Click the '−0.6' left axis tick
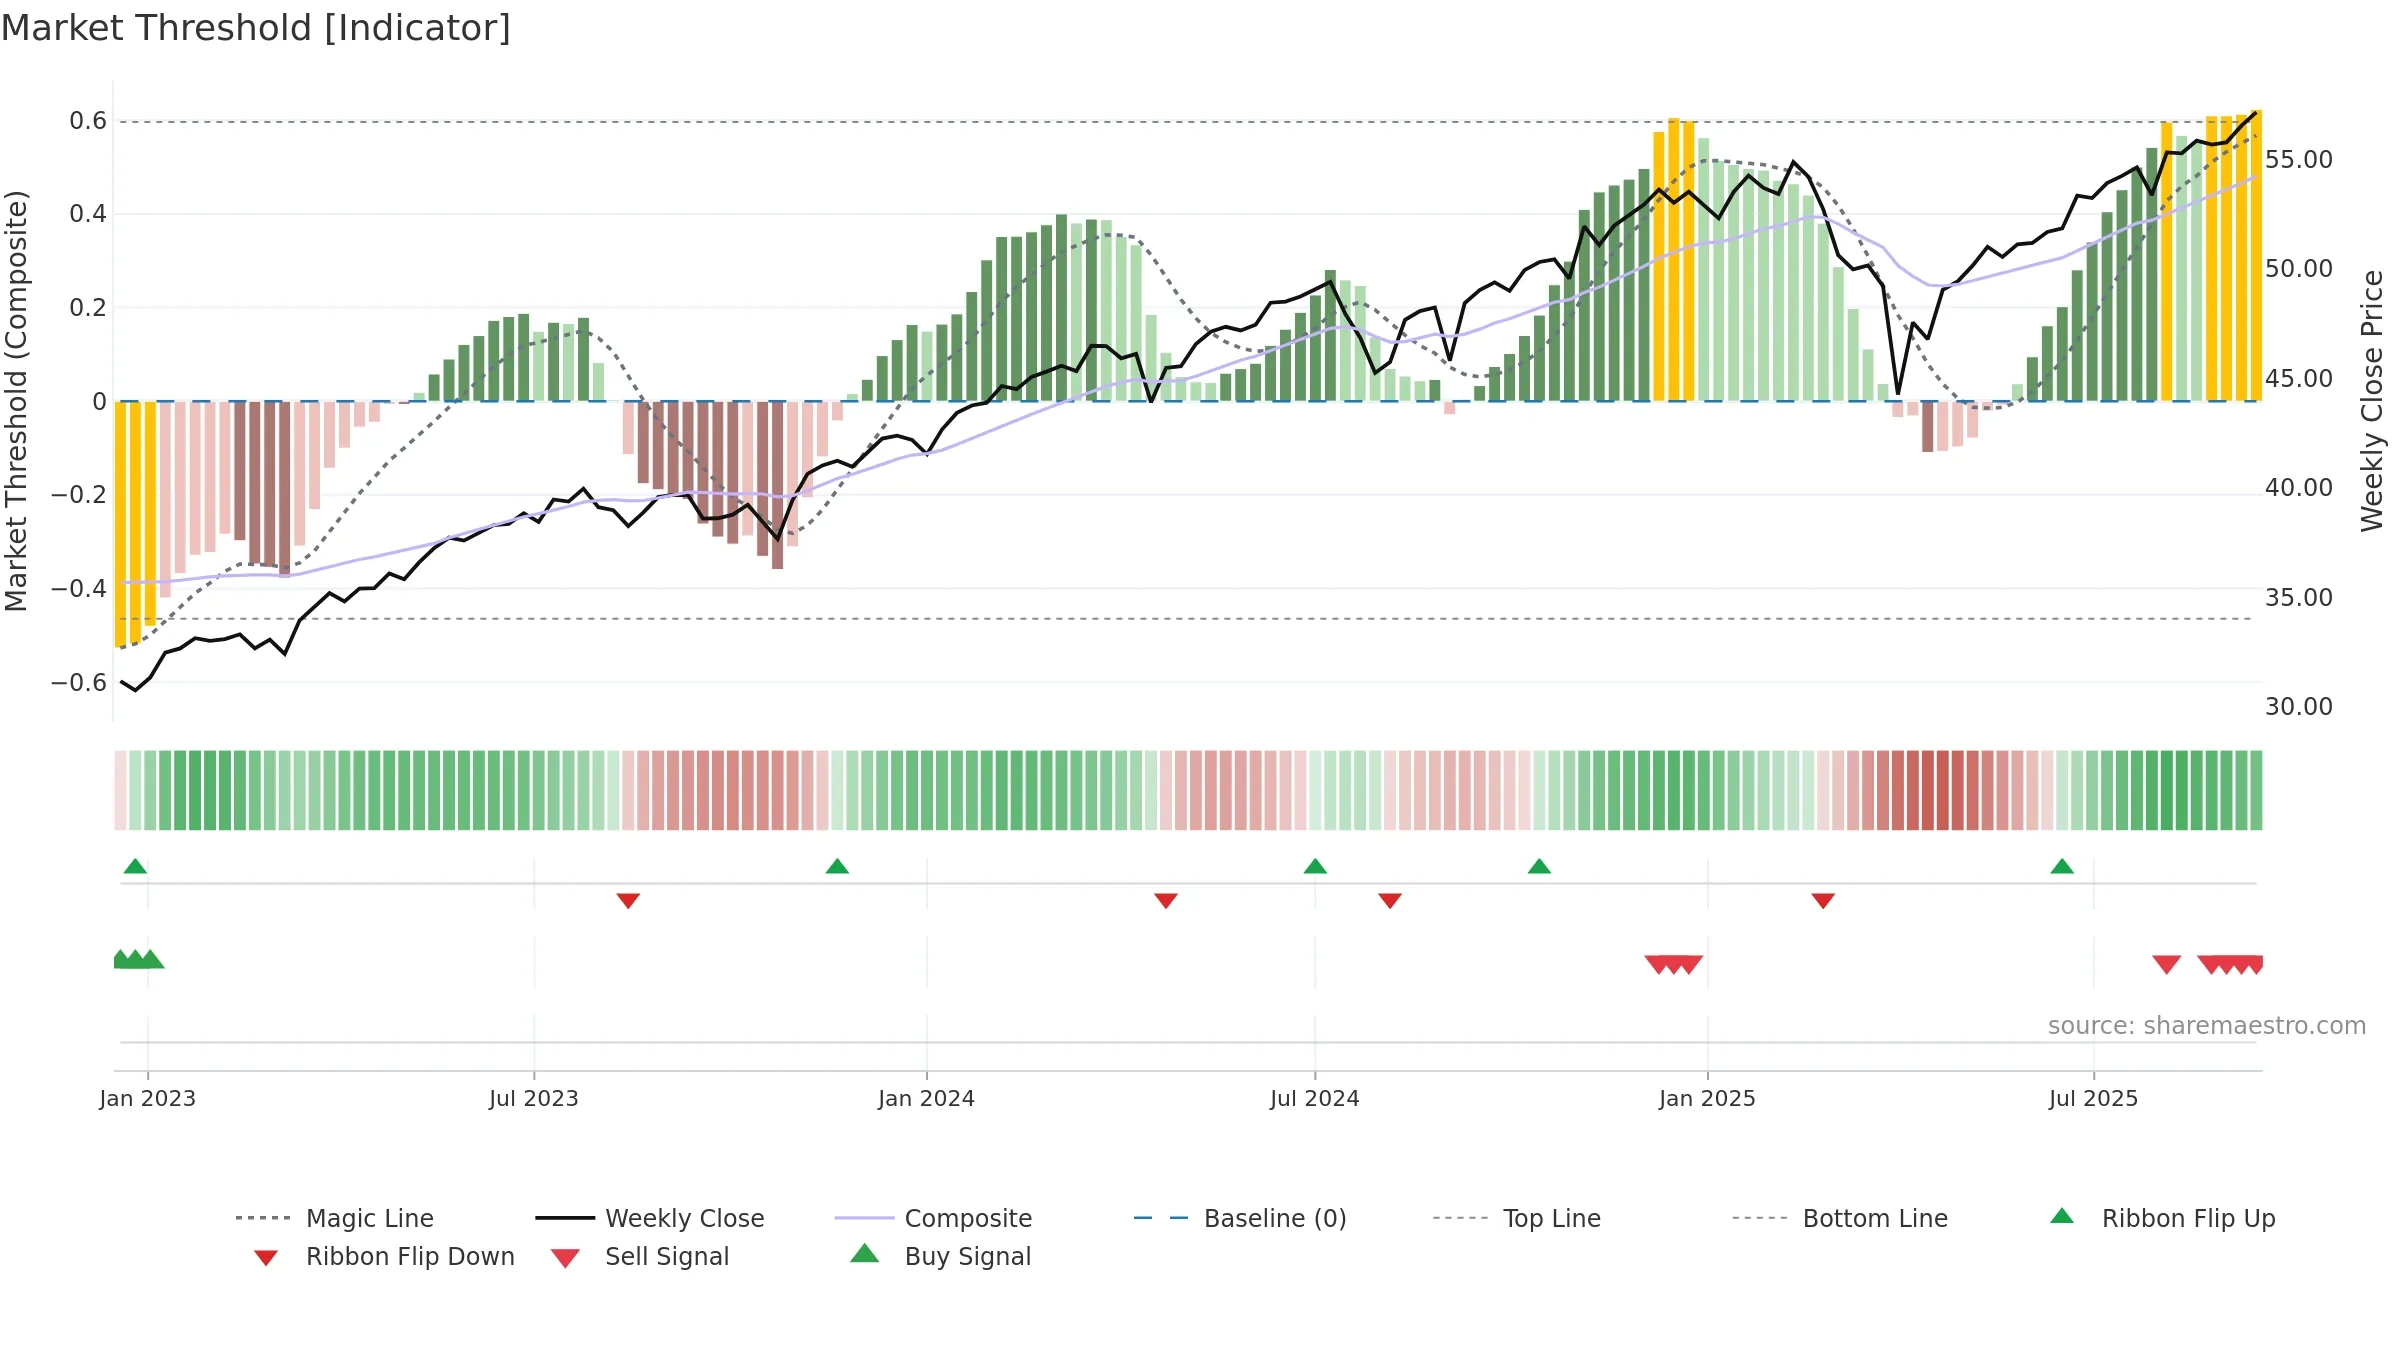 point(79,683)
